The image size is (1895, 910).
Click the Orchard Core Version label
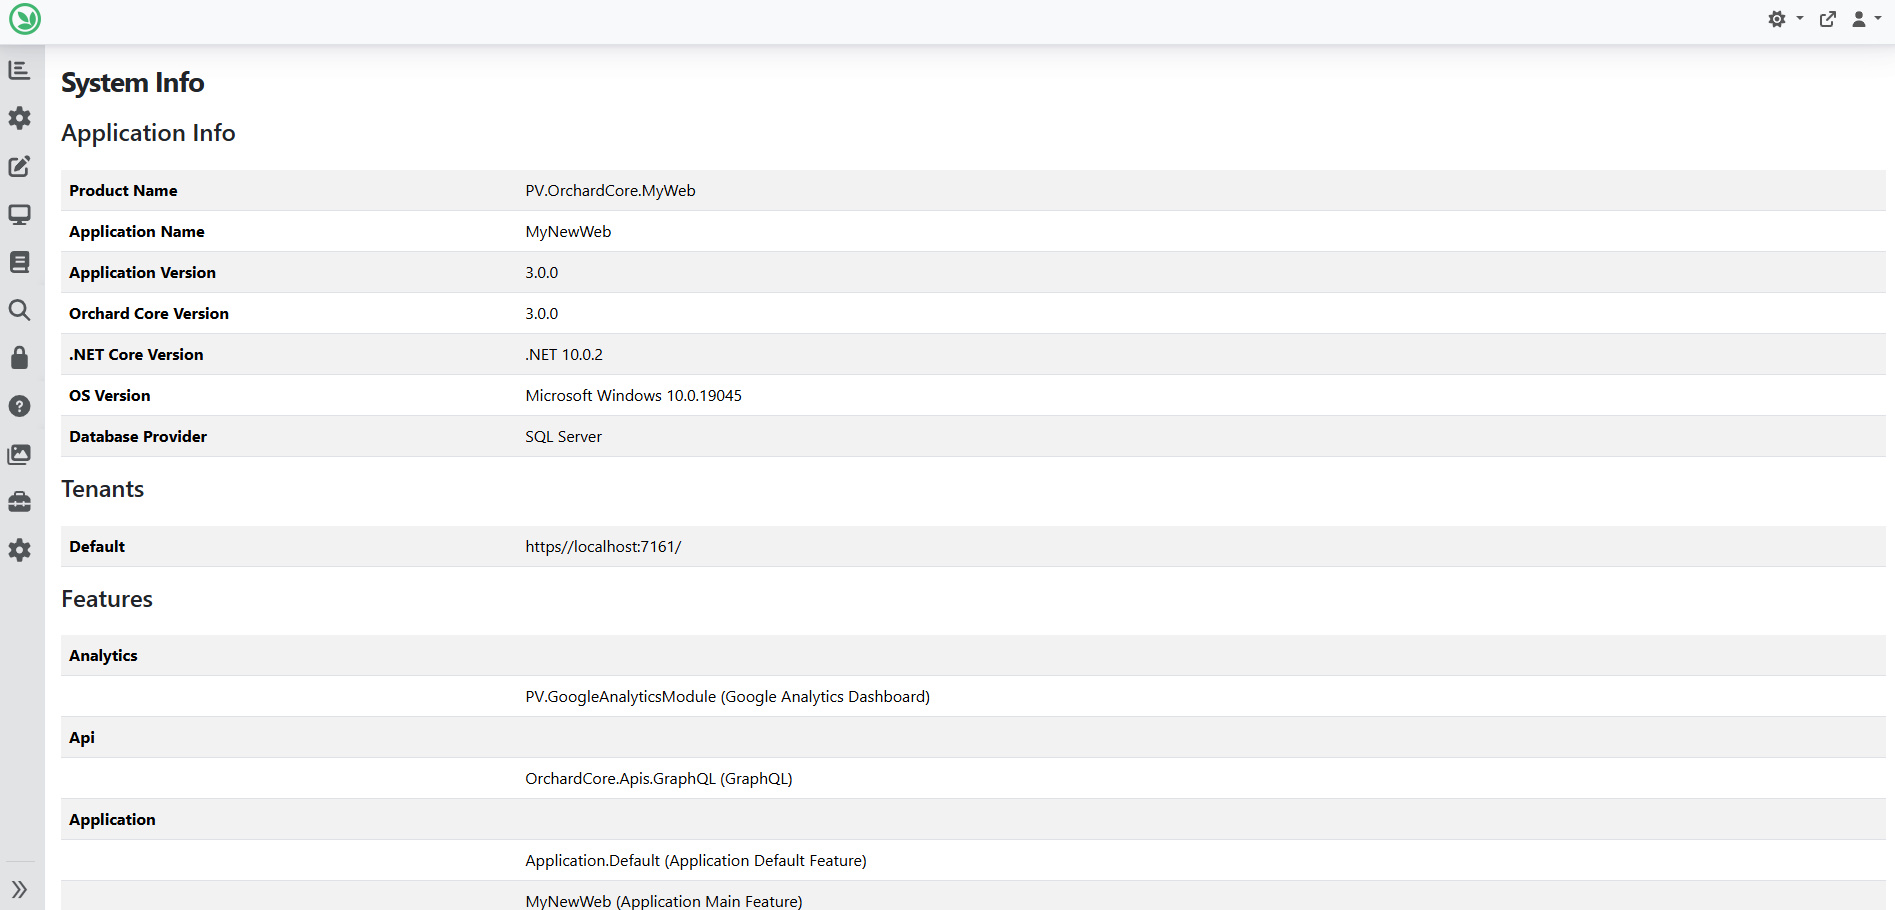[149, 314]
